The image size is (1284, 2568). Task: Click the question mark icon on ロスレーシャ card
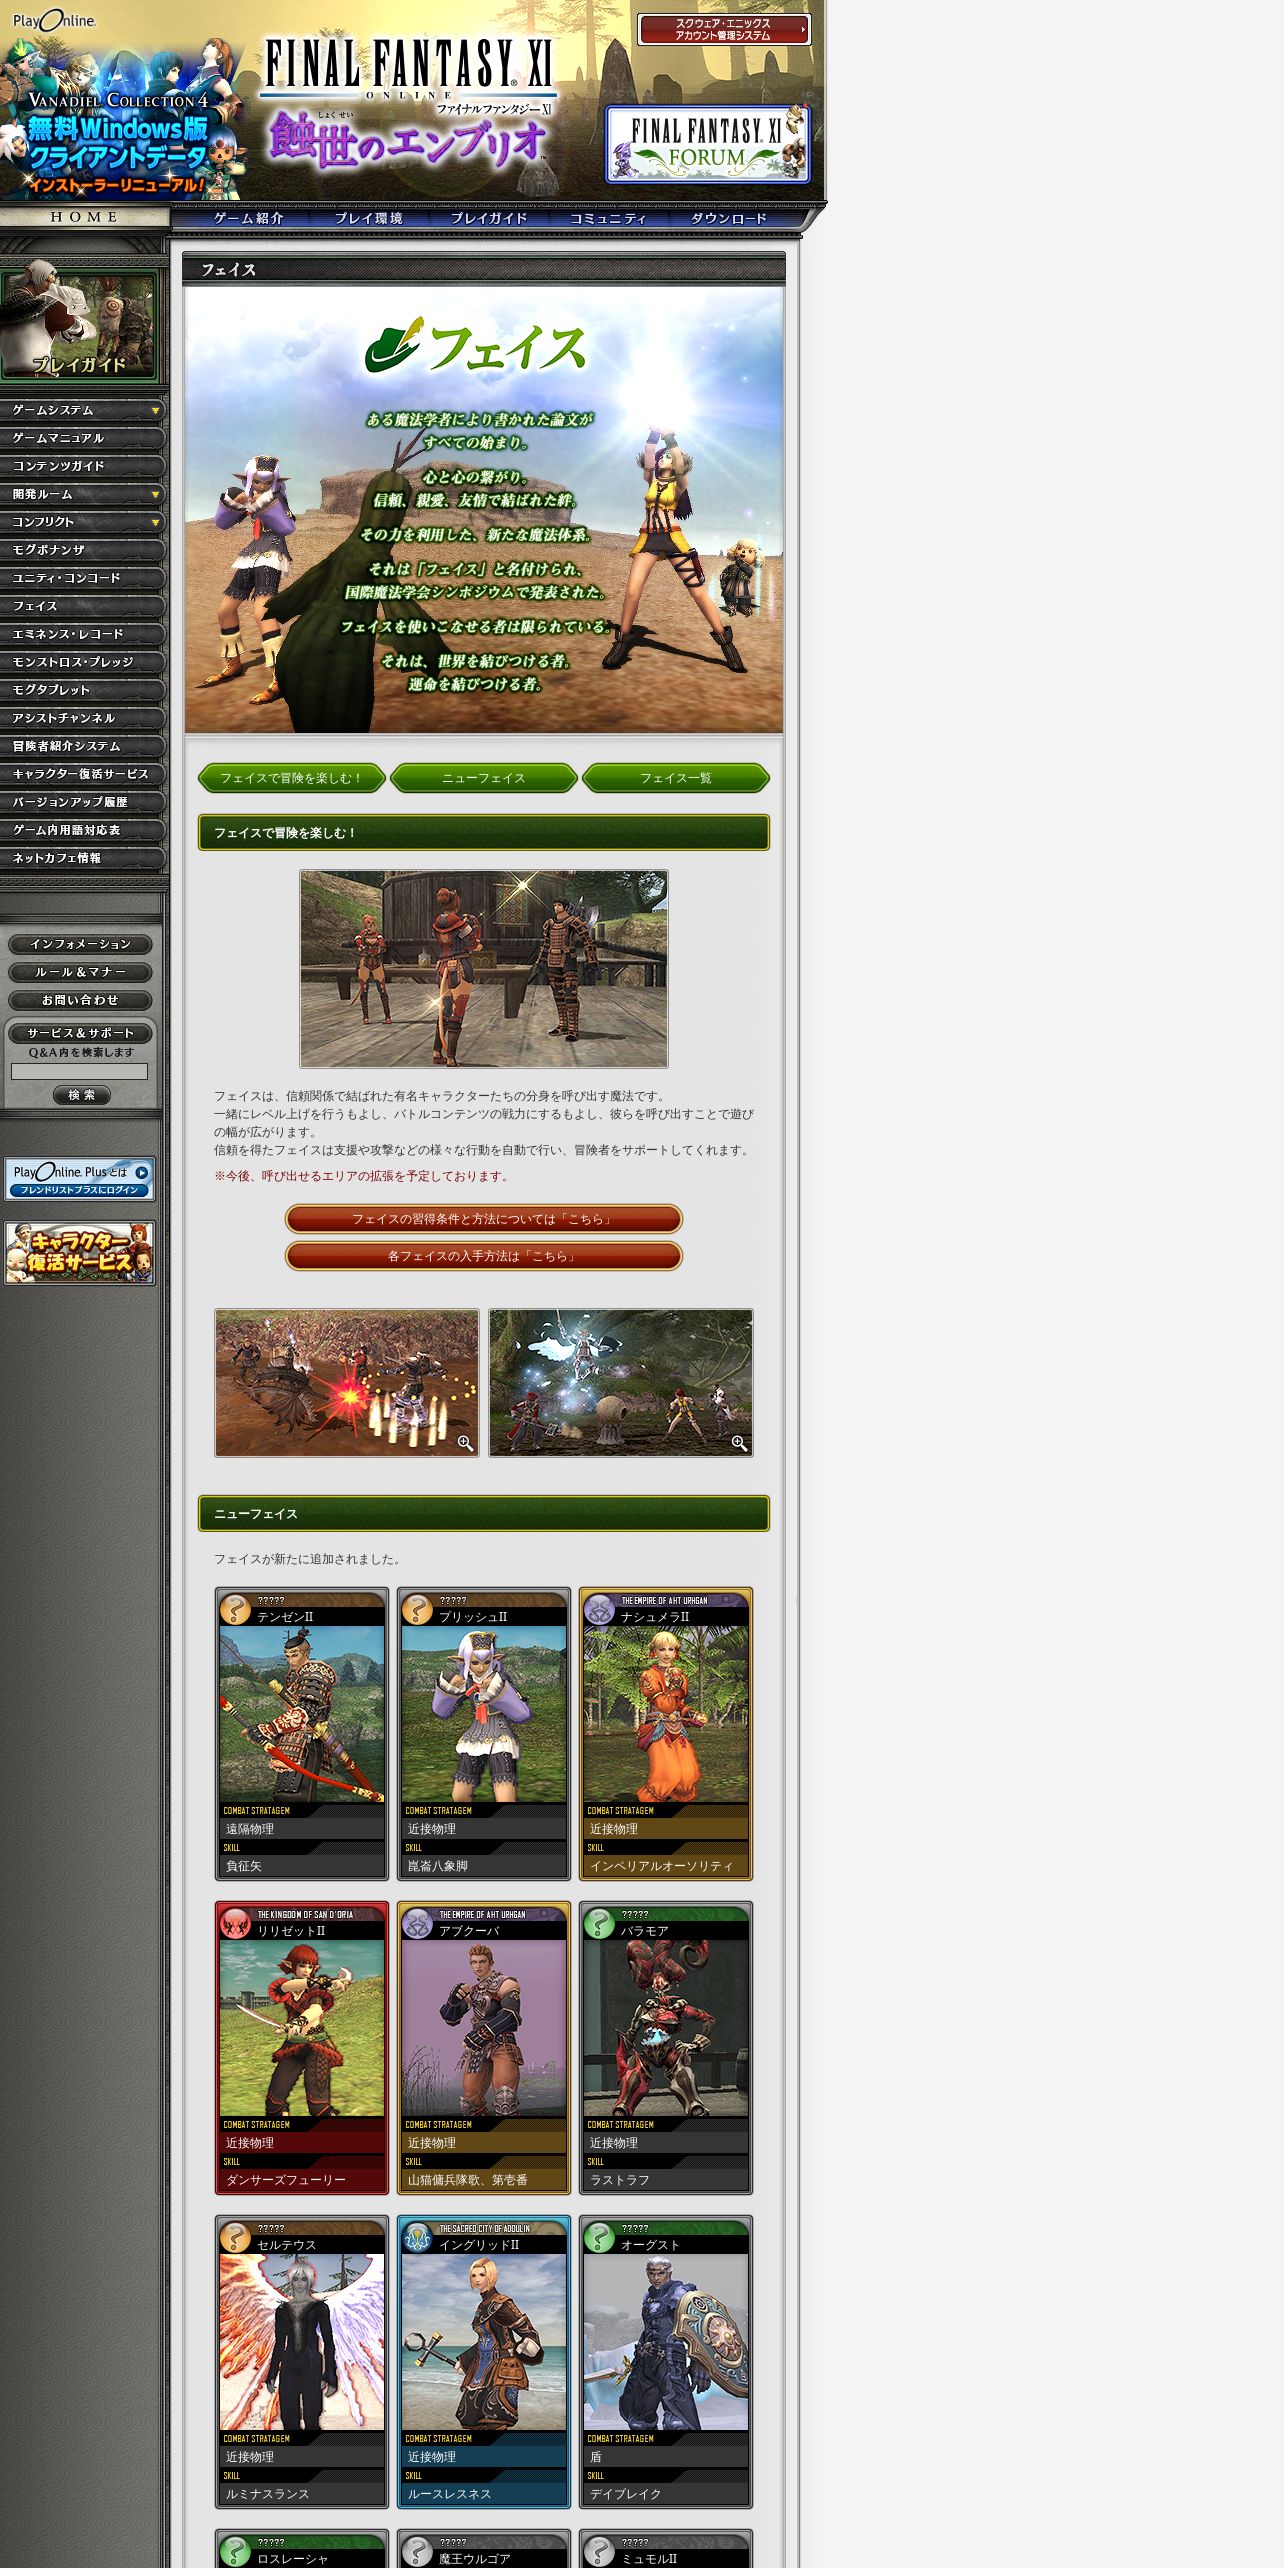(x=235, y=2552)
